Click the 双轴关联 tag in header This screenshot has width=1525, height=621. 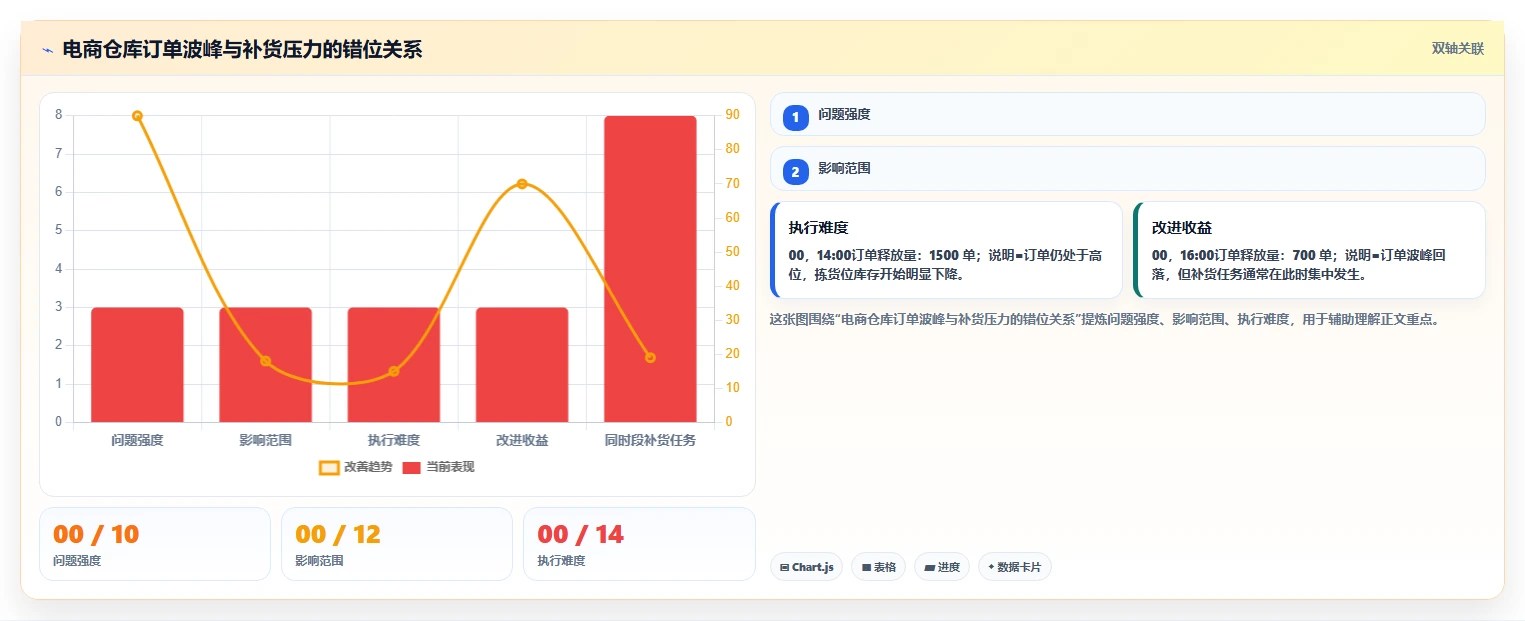1457,49
